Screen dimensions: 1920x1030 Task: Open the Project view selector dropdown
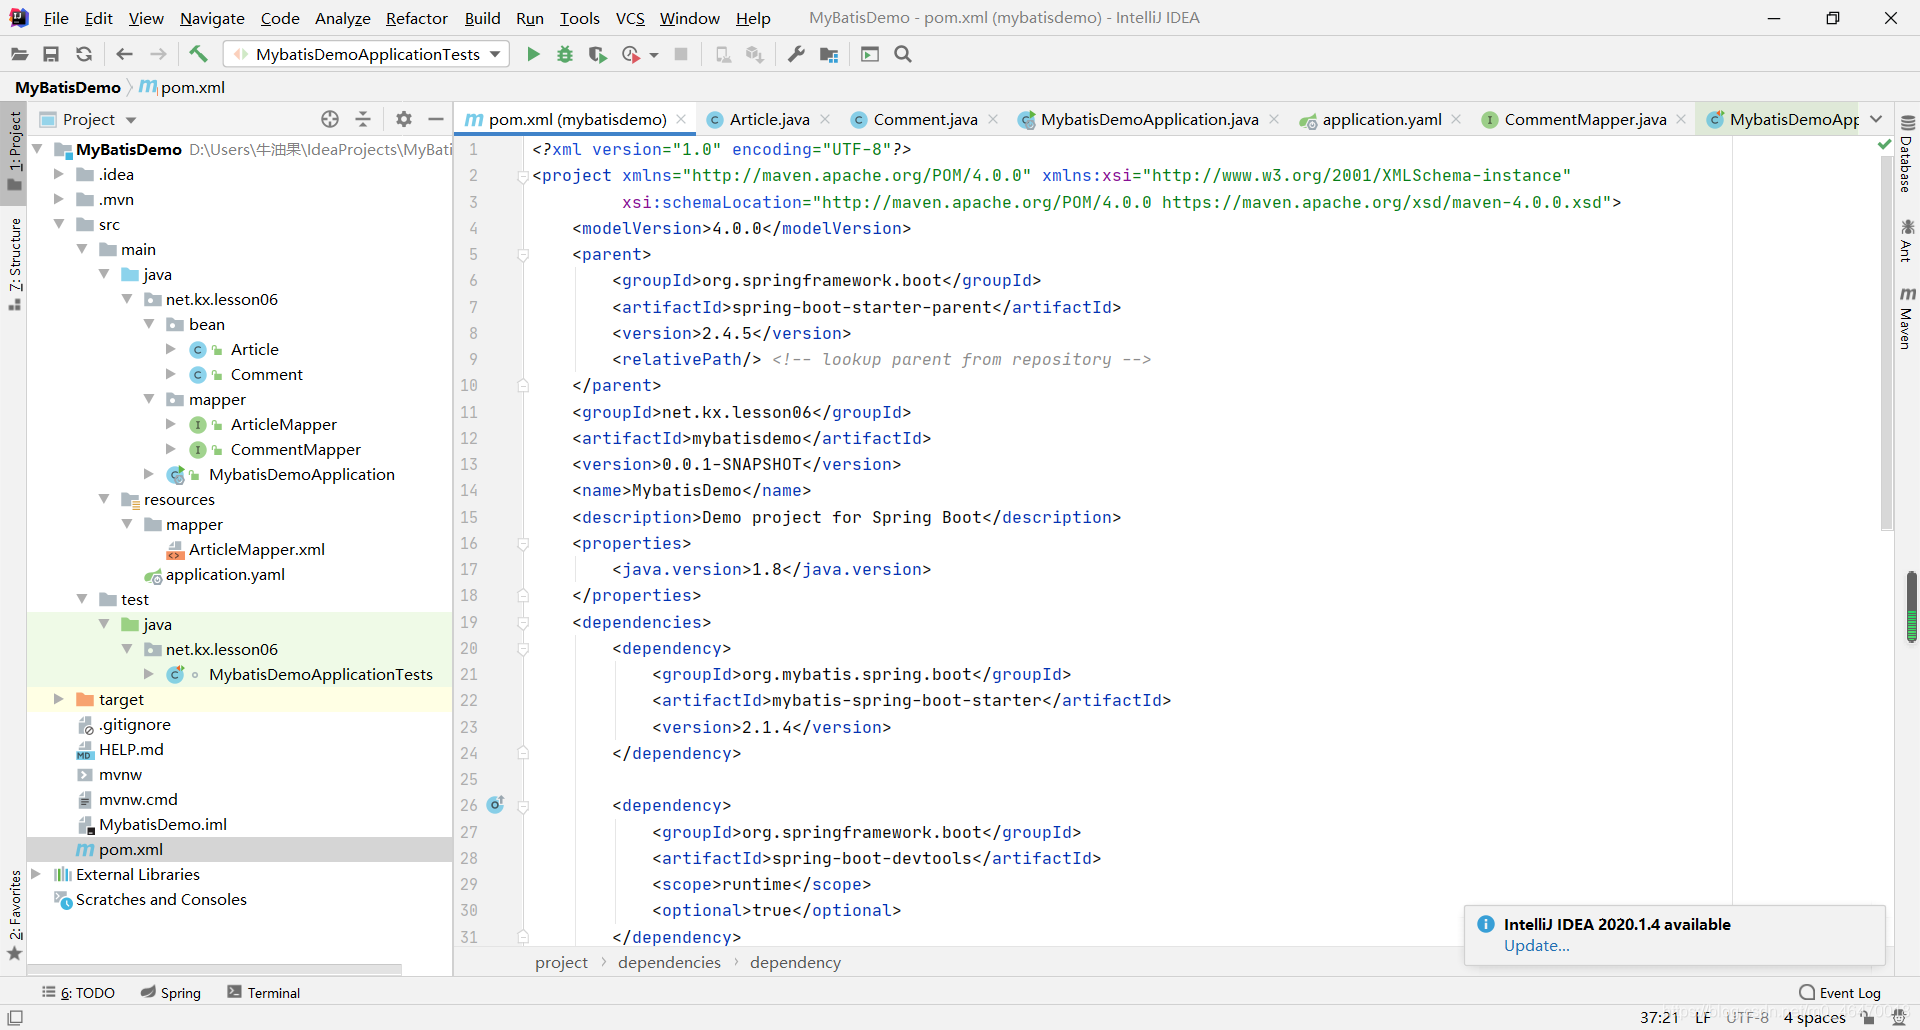tap(131, 120)
